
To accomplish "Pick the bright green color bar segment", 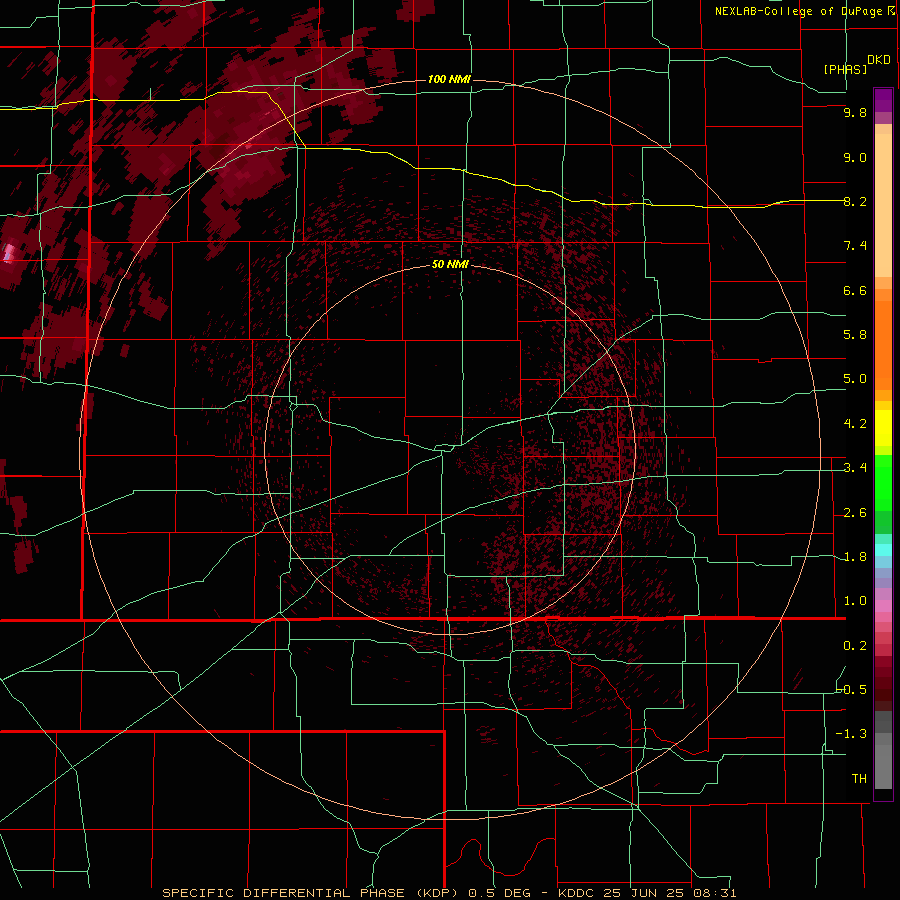I will point(883,483).
